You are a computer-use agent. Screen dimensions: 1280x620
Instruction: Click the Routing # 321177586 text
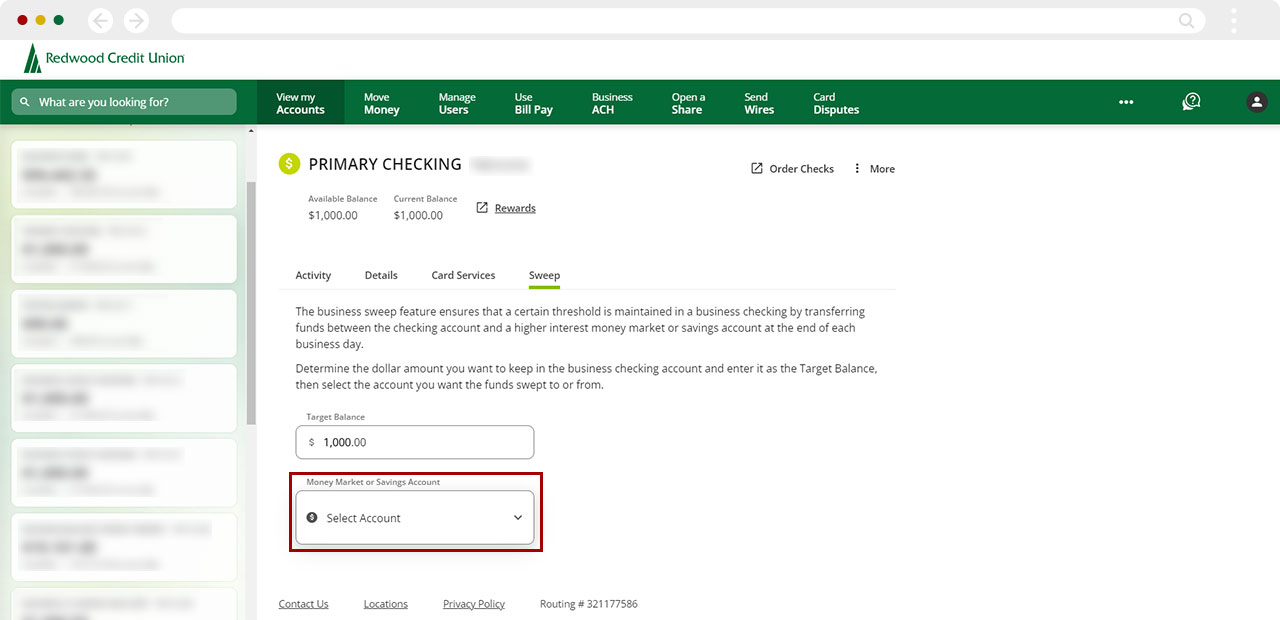[x=588, y=604]
